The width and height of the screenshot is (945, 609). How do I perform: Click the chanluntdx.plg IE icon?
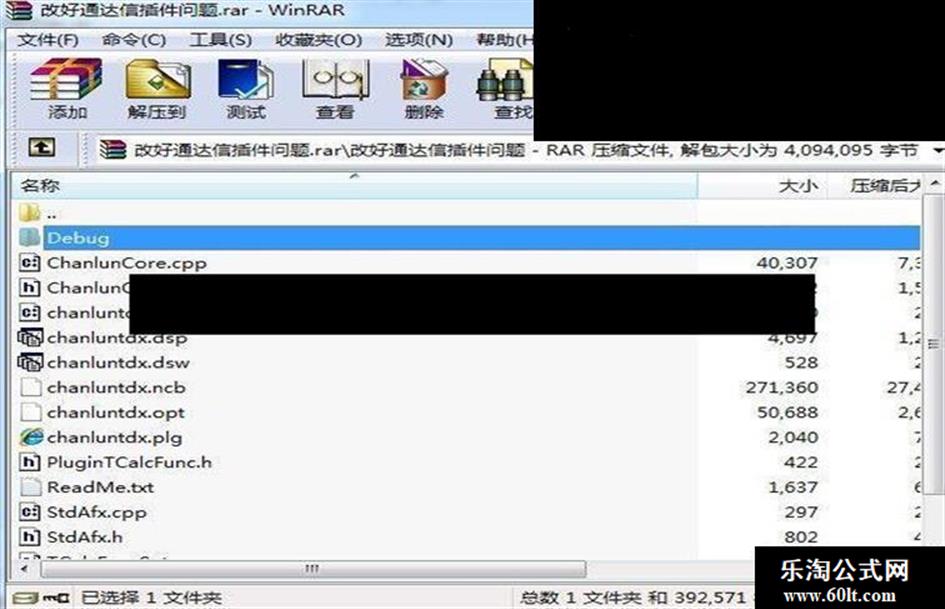31,437
